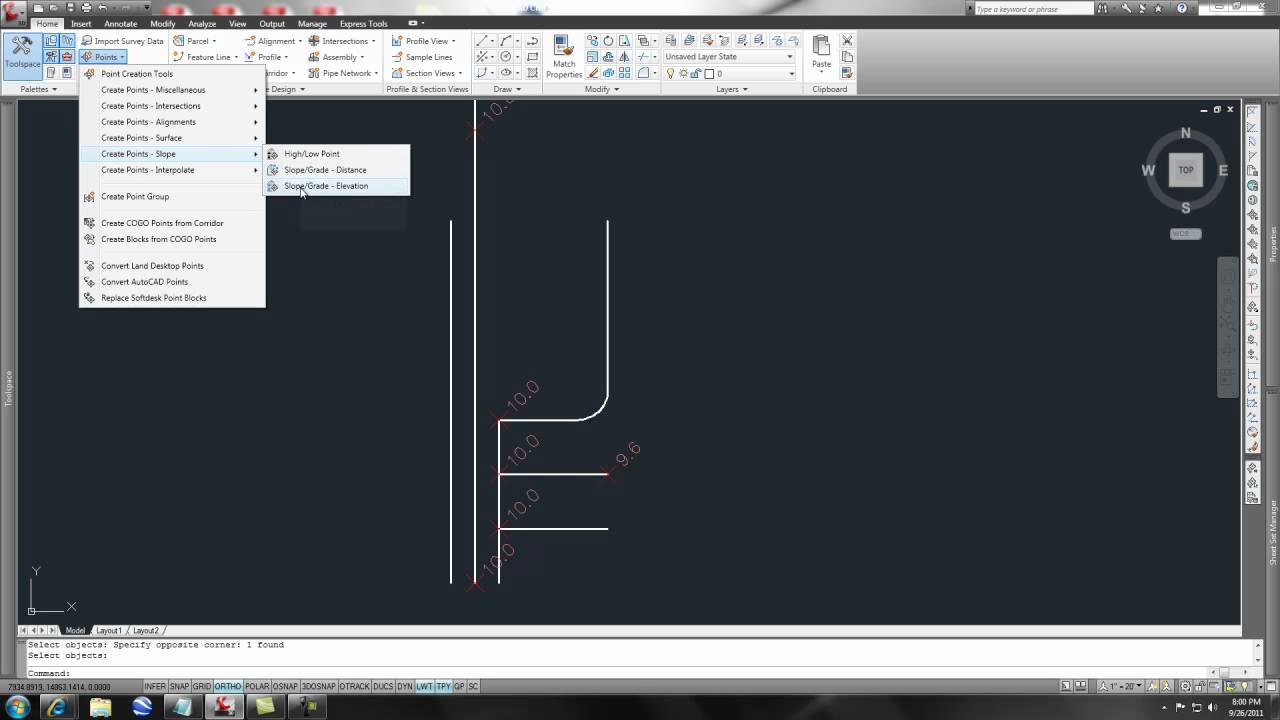Click the Feature Line icon

pyautogui.click(x=179, y=57)
